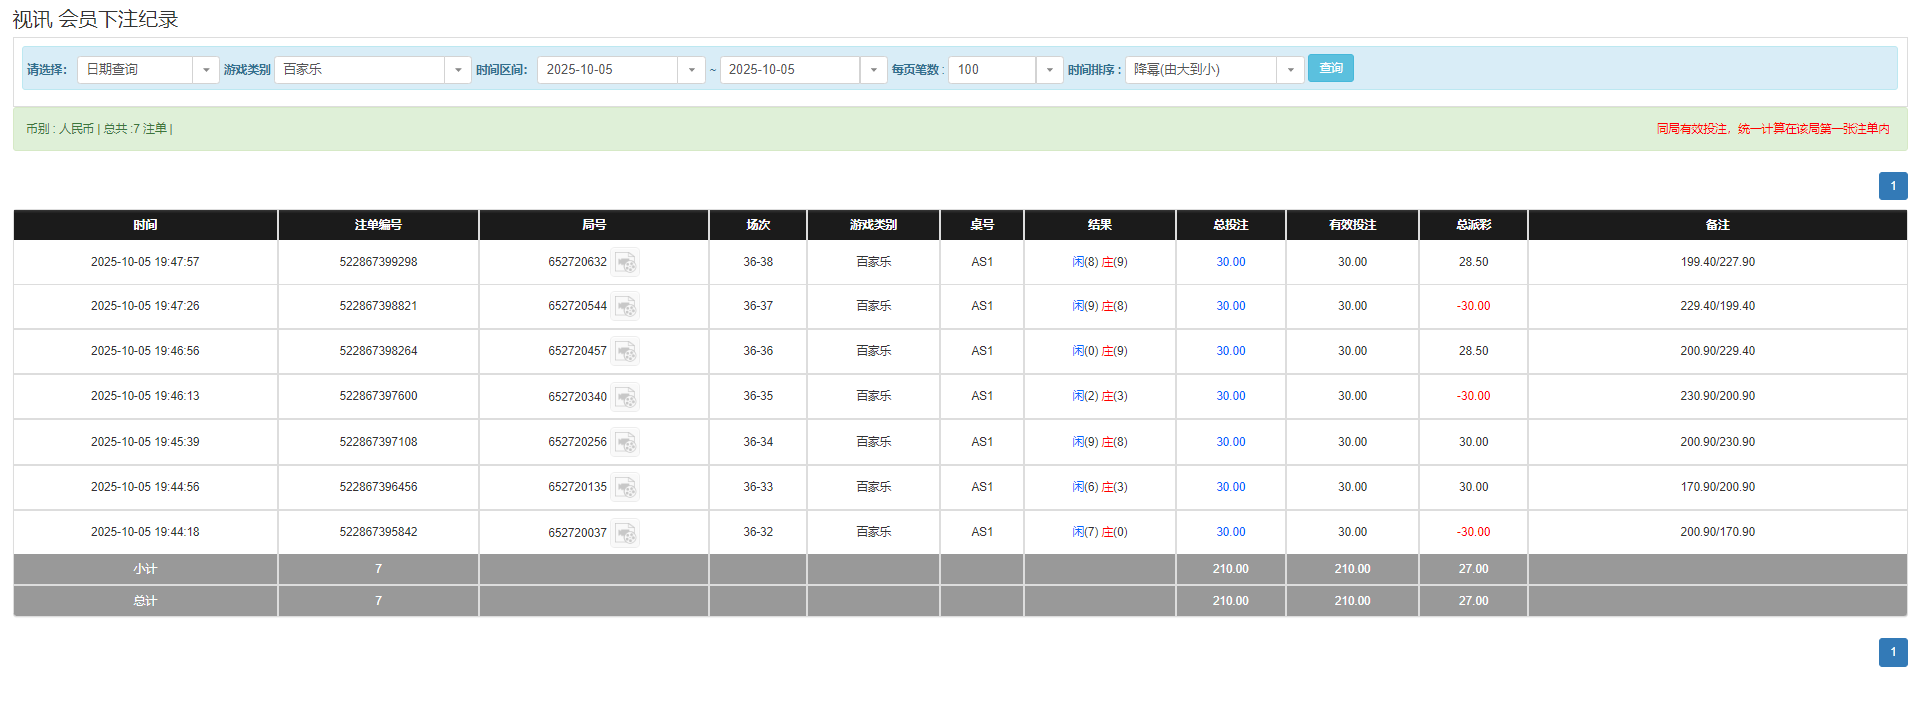Click the 时间 column header
The height and width of the screenshot is (720, 1919).
[x=145, y=225]
